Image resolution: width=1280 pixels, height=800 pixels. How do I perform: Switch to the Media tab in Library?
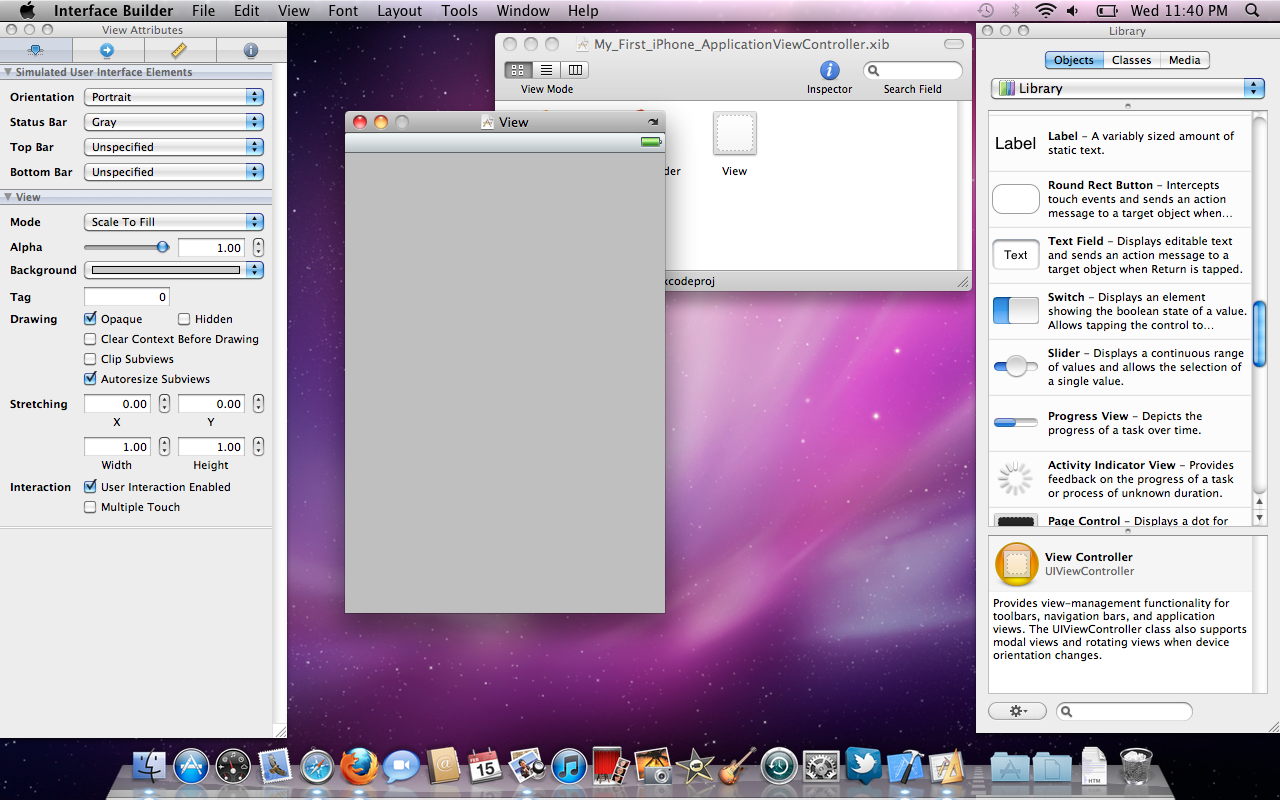click(1185, 60)
